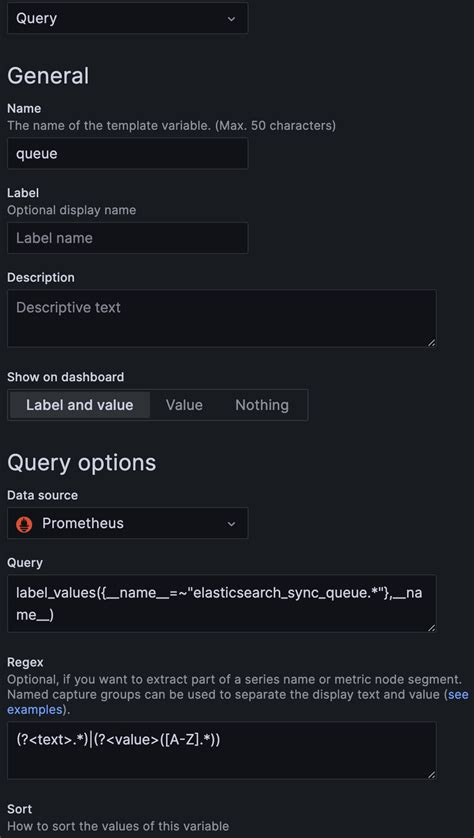Click the Regex textarea resize handle
This screenshot has width=474, height=838.
tap(431, 774)
